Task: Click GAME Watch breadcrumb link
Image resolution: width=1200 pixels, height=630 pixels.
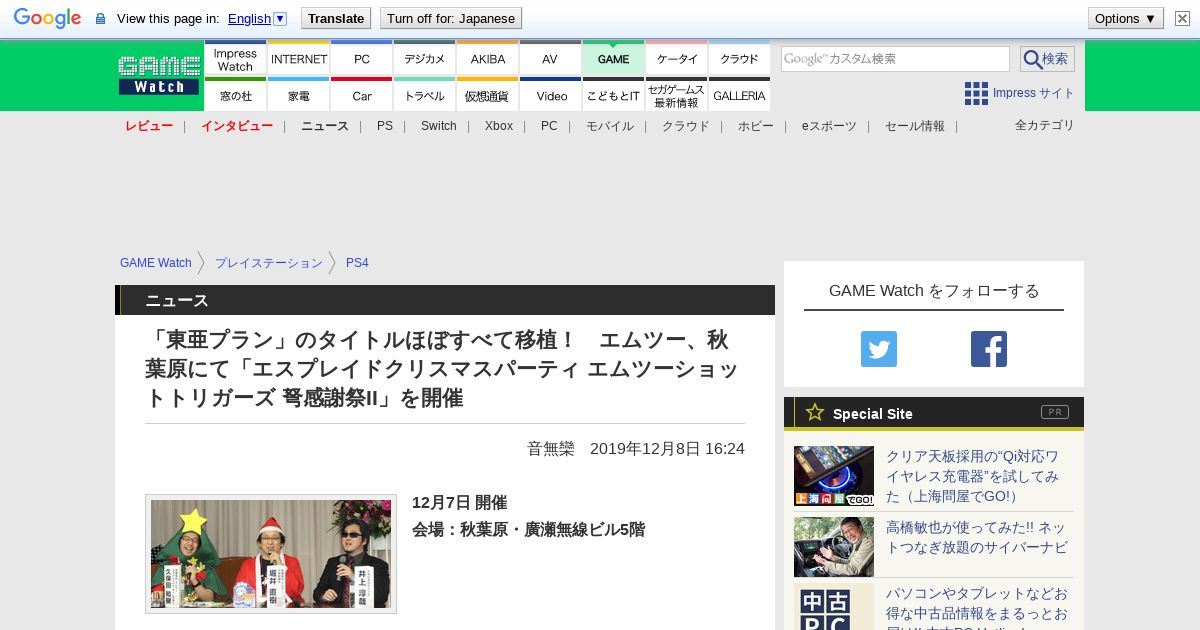Action: (156, 263)
